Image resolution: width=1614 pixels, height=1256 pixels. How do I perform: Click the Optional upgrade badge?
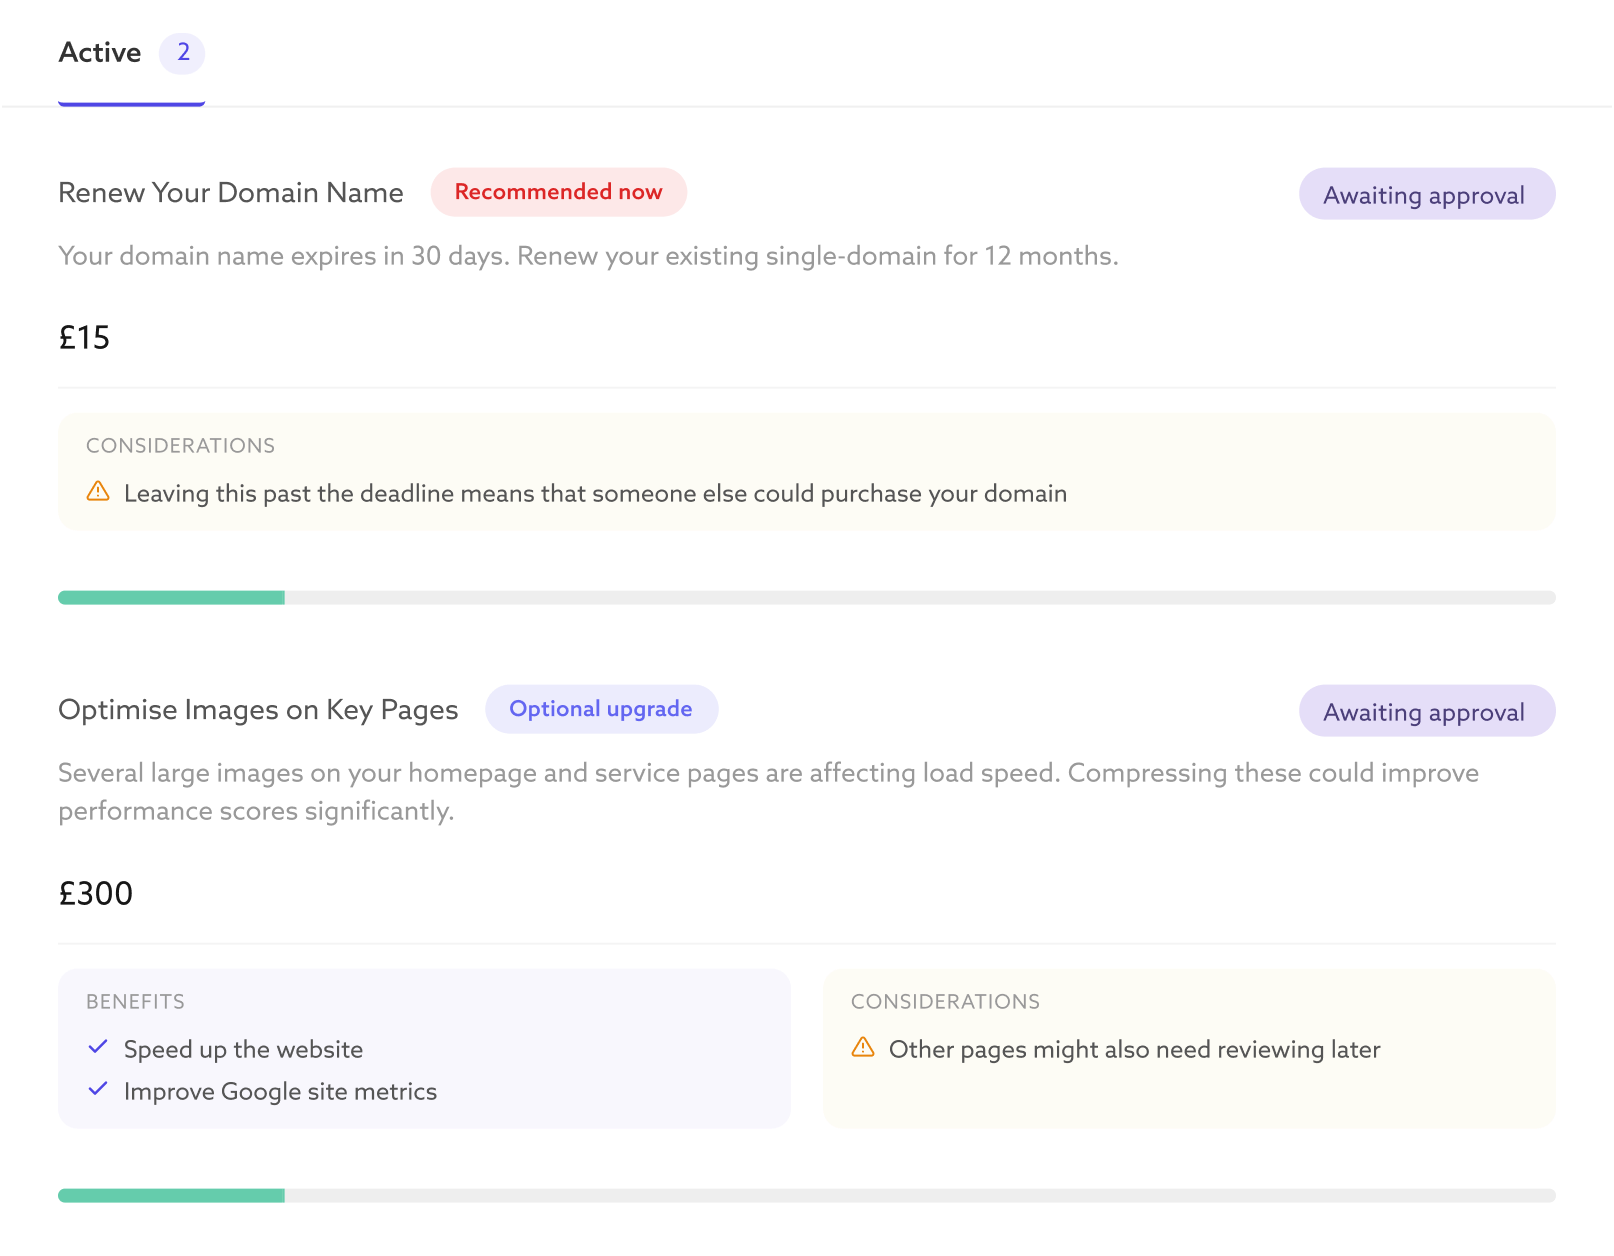pos(601,709)
